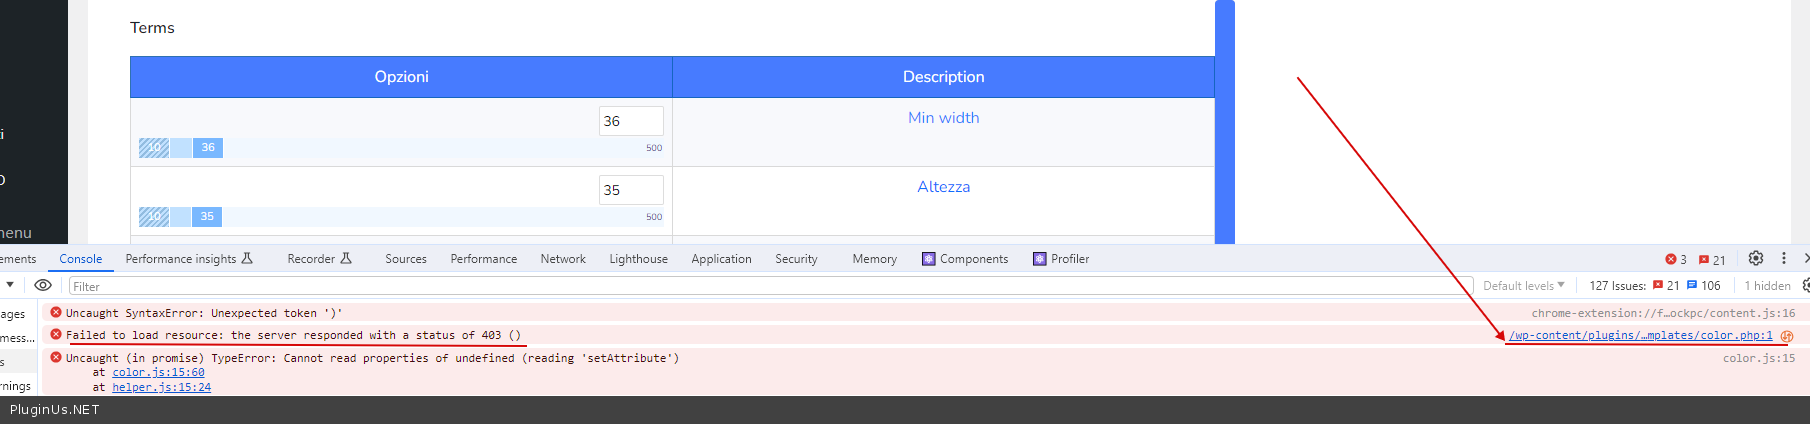This screenshot has height=424, width=1810.
Task: Click the red error count badge
Action: 1676,259
